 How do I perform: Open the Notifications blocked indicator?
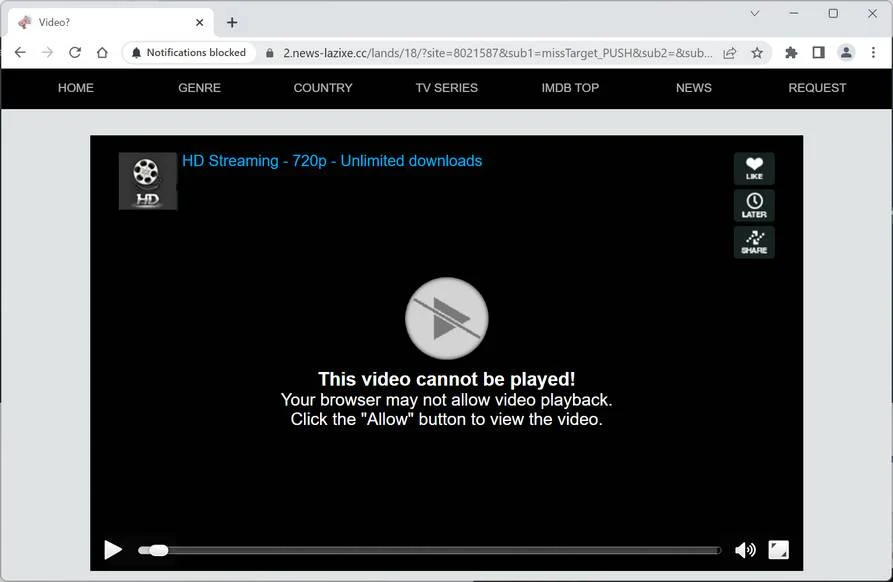click(x=189, y=52)
